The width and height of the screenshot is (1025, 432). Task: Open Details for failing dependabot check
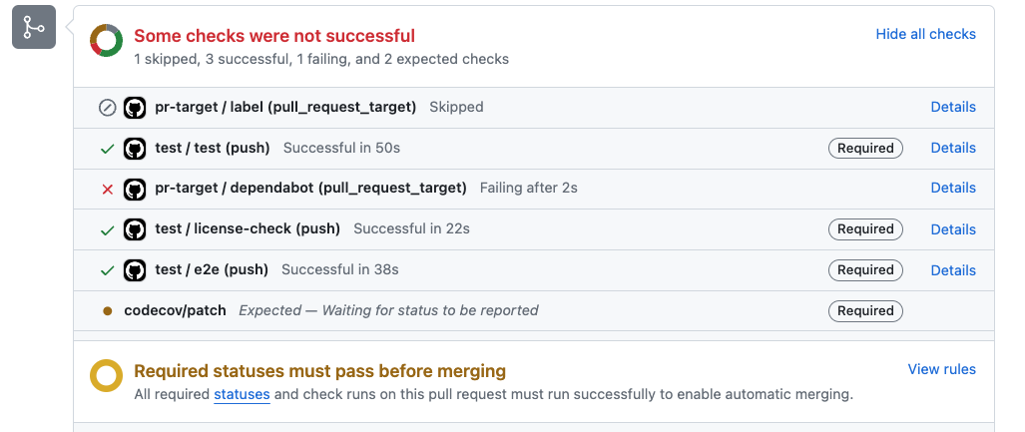coord(953,188)
